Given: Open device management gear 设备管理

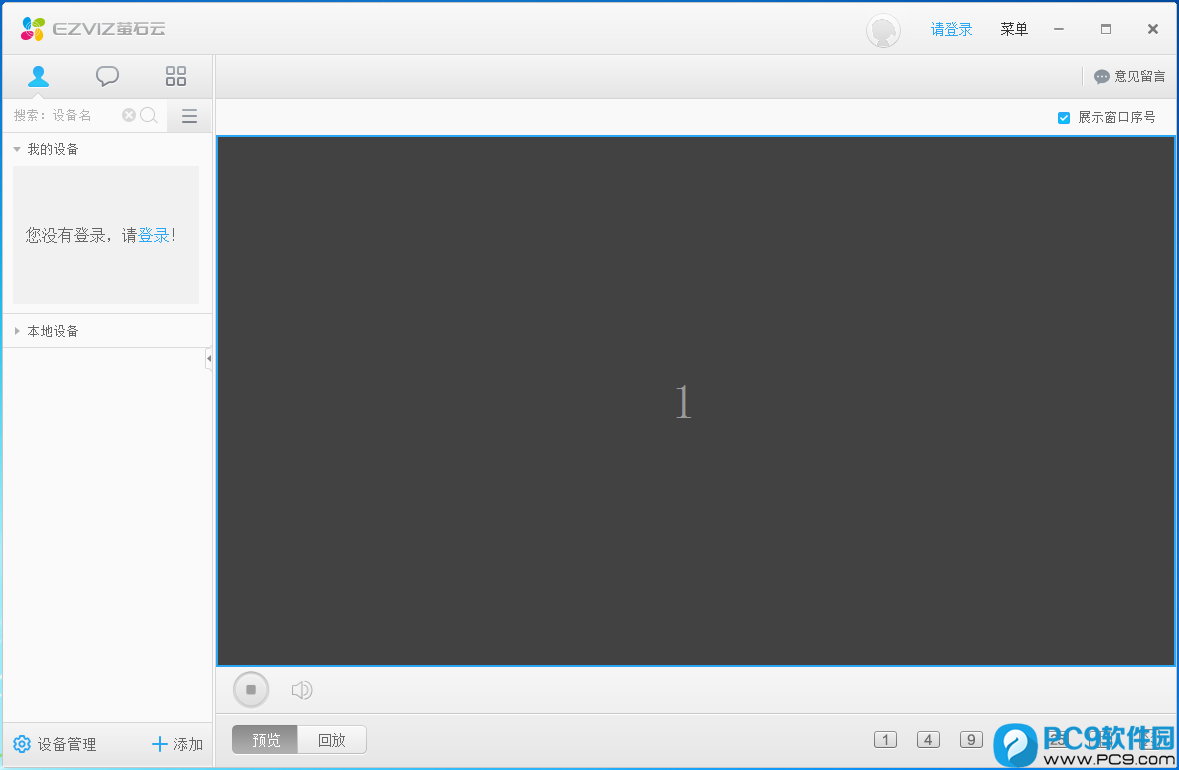Looking at the screenshot, I should pyautogui.click(x=55, y=744).
